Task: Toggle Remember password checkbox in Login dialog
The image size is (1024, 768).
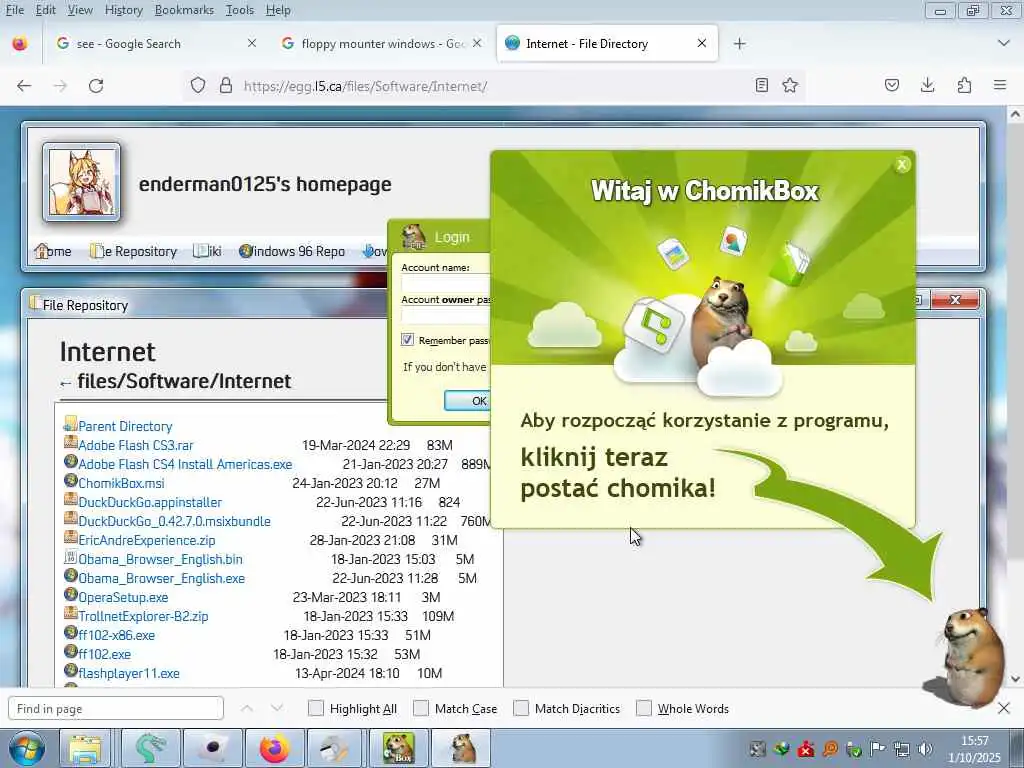Action: pyautogui.click(x=407, y=340)
